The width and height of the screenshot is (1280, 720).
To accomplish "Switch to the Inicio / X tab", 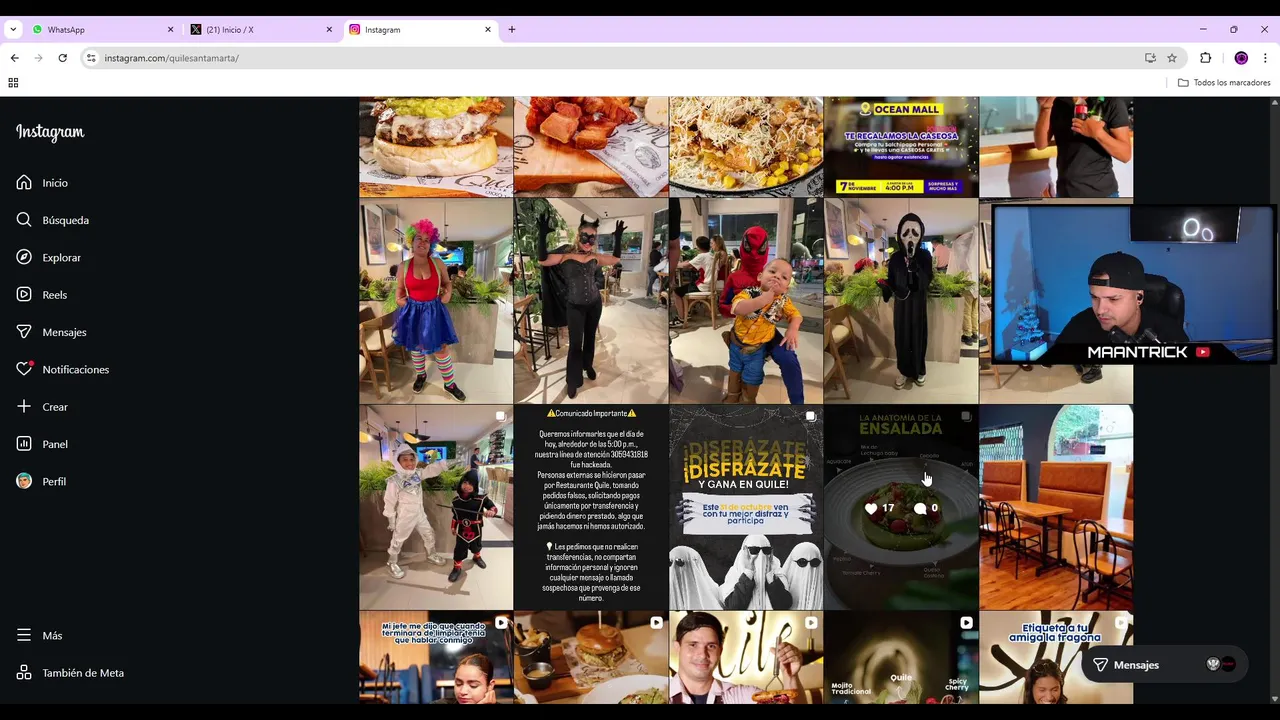I will pyautogui.click(x=262, y=30).
